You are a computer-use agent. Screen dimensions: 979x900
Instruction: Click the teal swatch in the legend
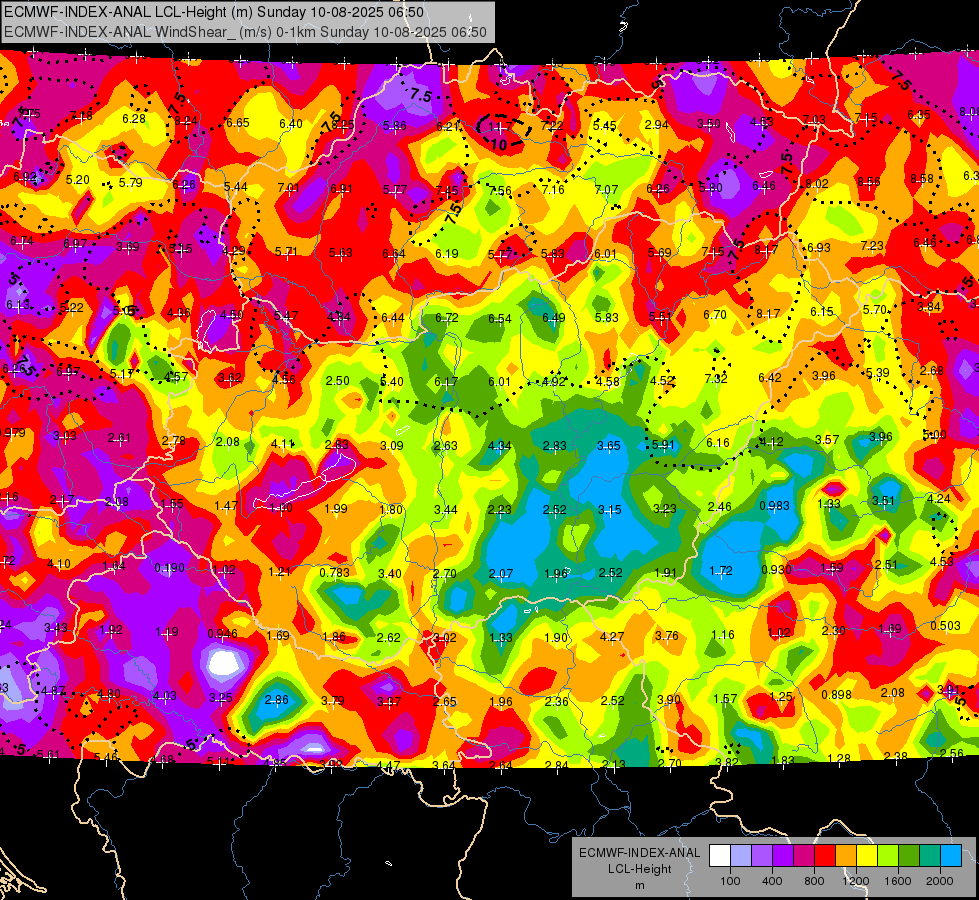click(x=930, y=856)
